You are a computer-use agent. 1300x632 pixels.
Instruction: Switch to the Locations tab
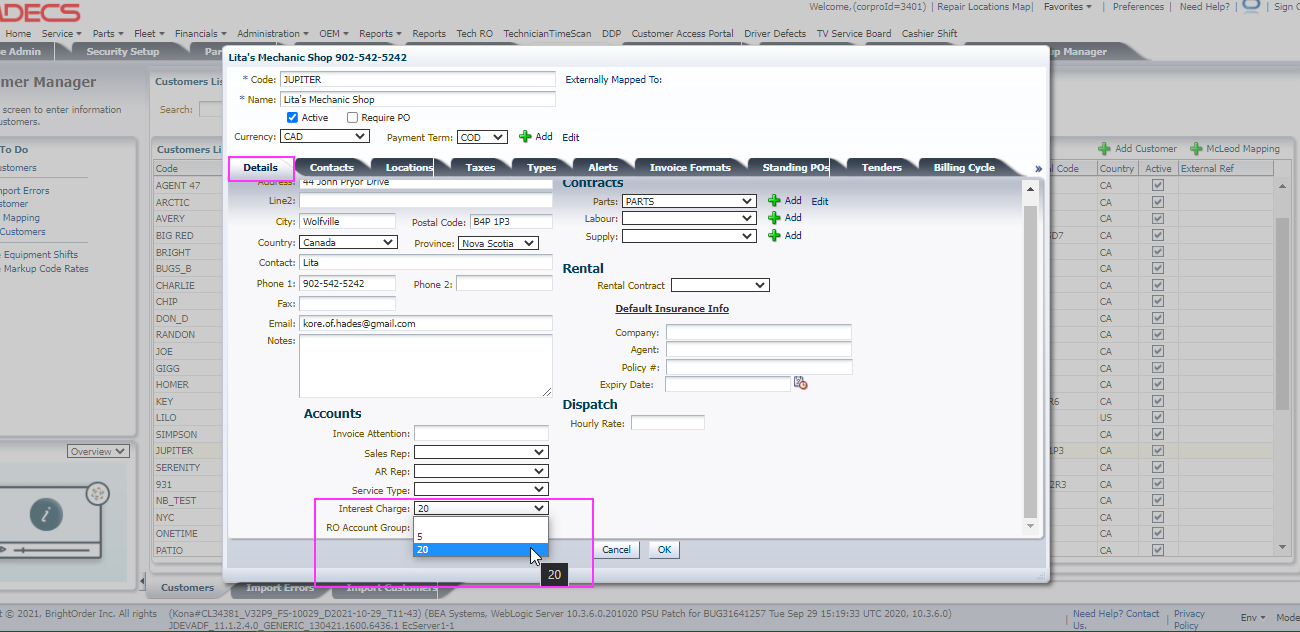[x=409, y=167]
